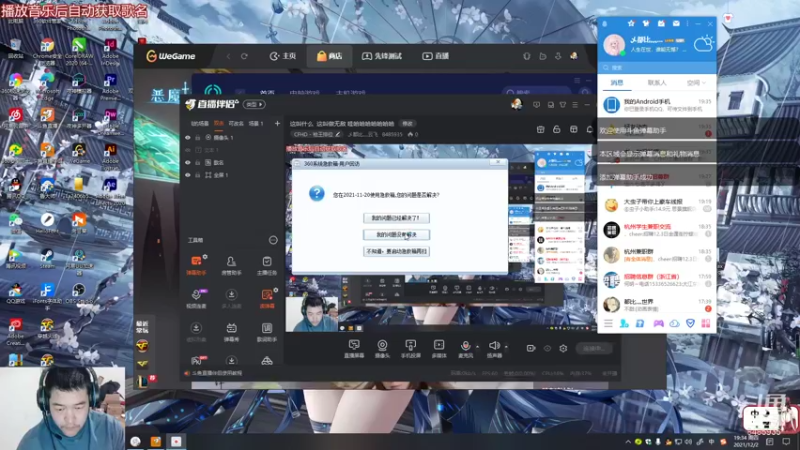This screenshot has width=800, height=450.
Task: Click the WeGame logo
Action: coord(171,56)
